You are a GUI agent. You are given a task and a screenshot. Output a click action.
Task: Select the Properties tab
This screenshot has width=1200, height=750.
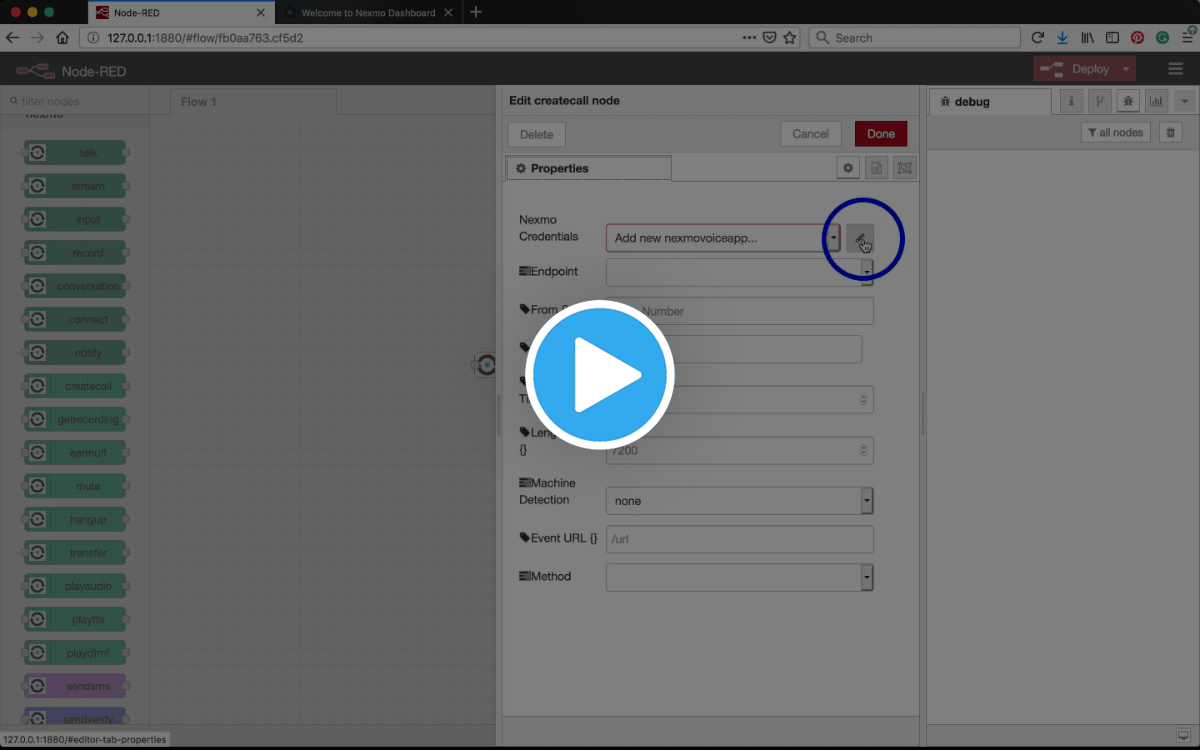[589, 168]
